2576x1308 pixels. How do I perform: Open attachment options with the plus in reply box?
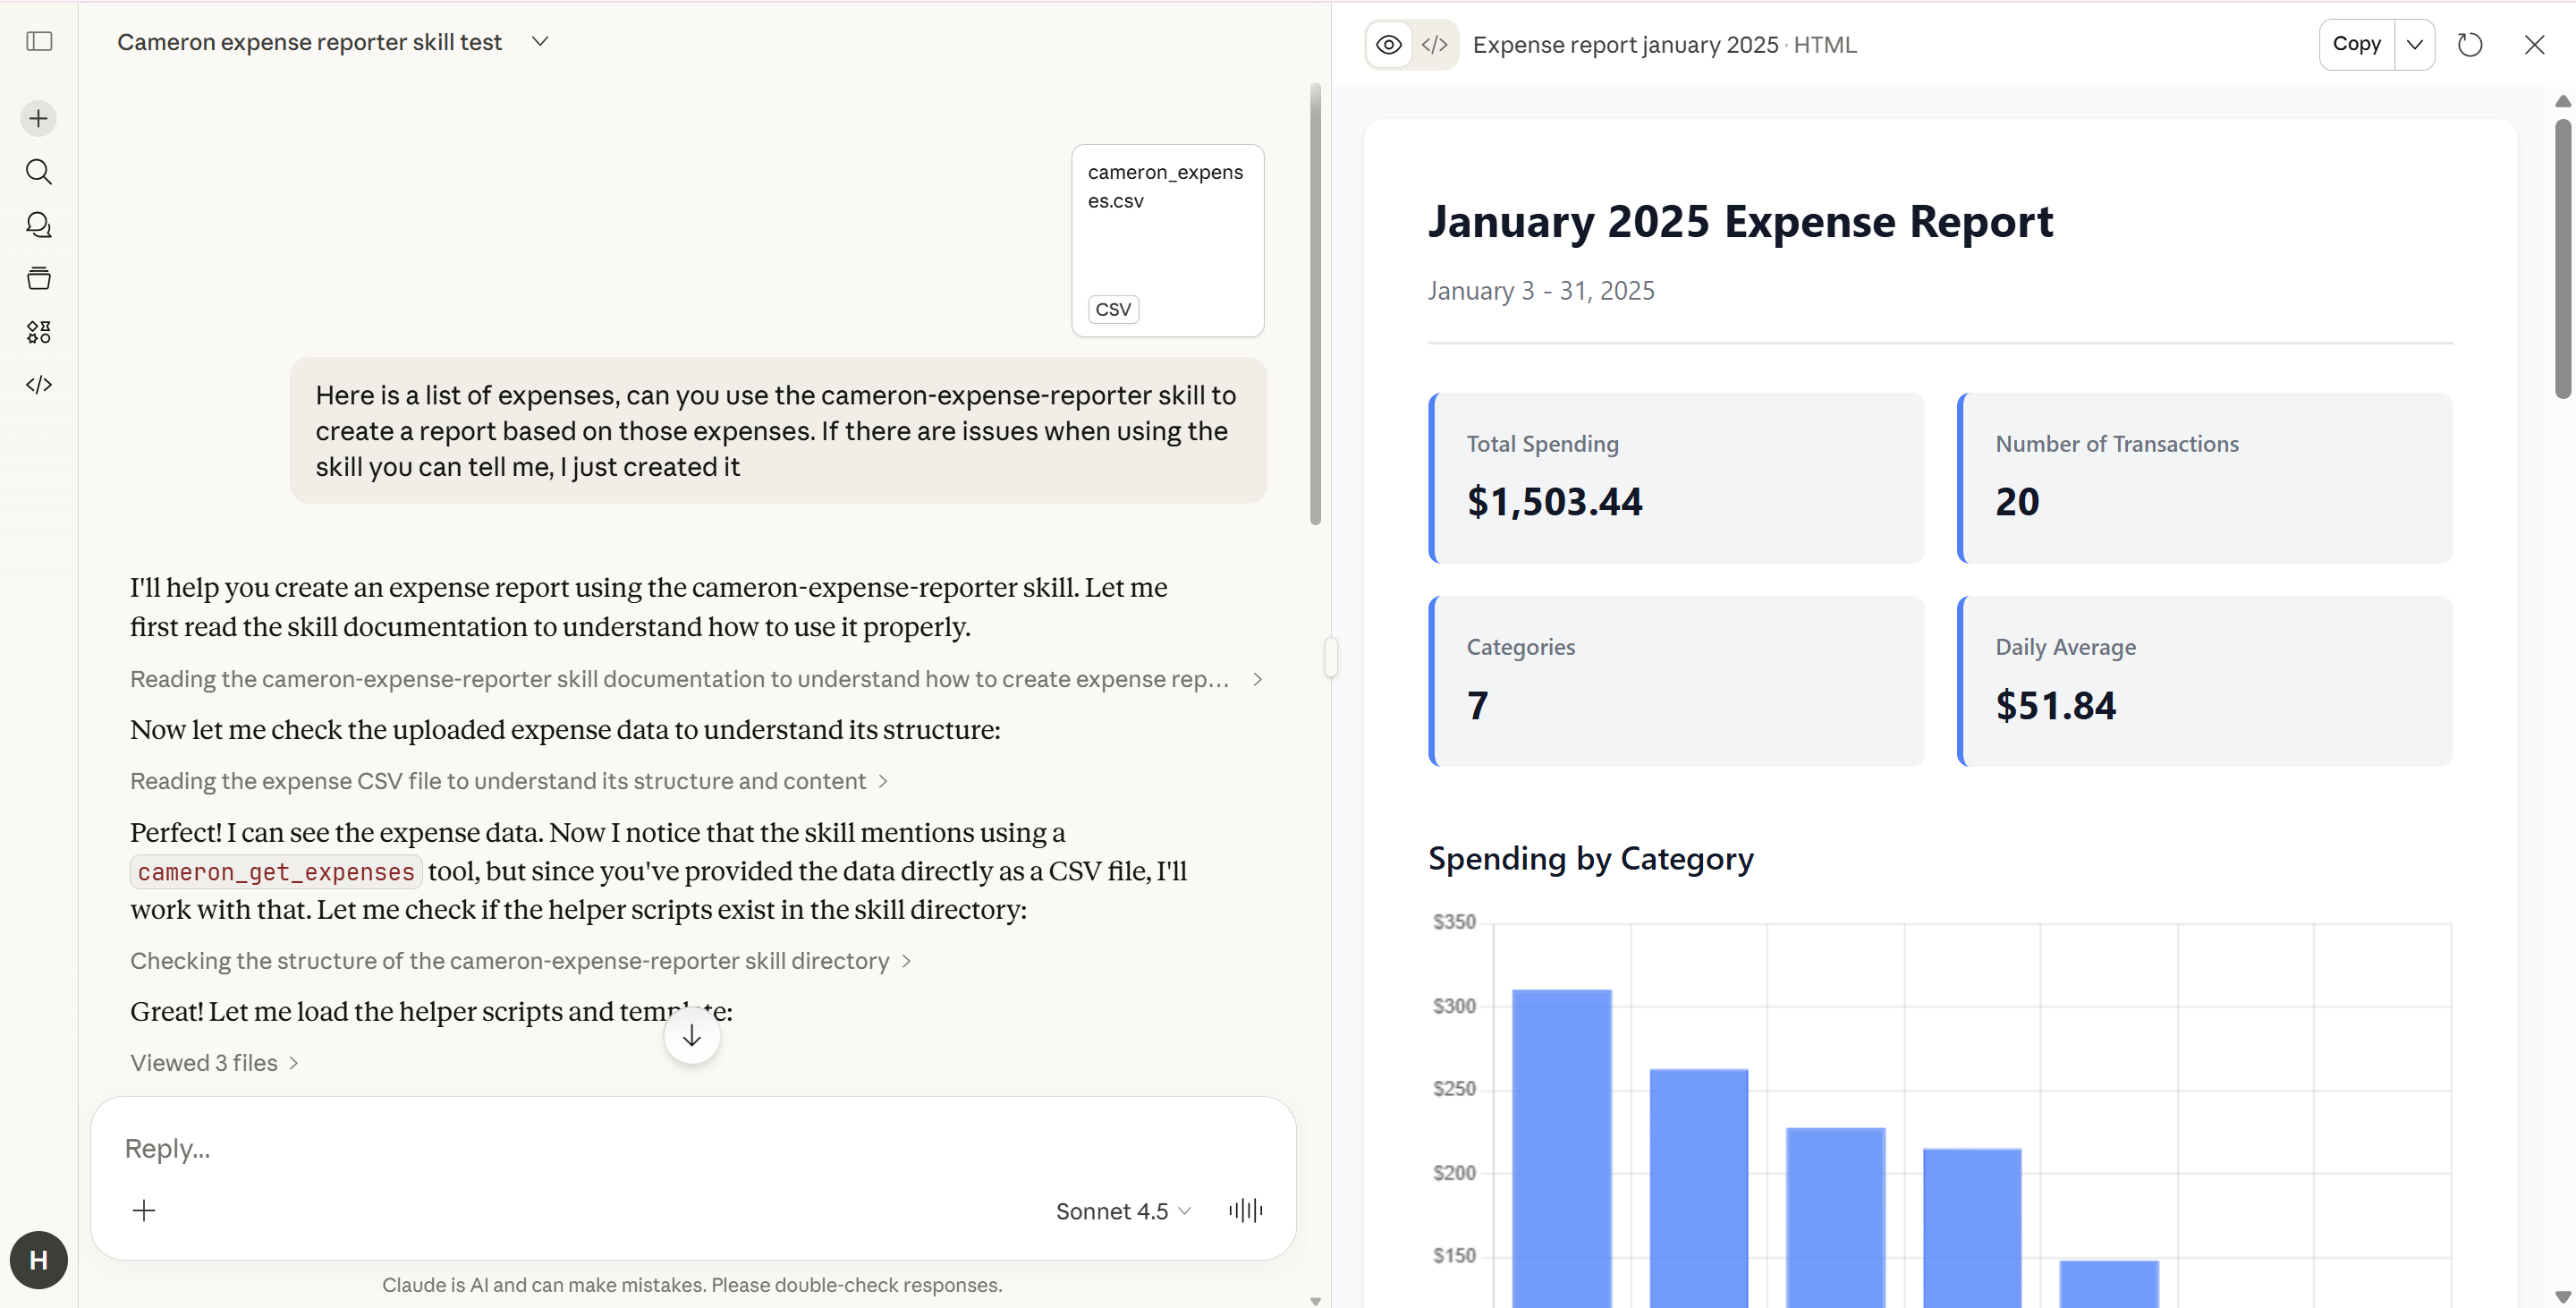tap(144, 1210)
